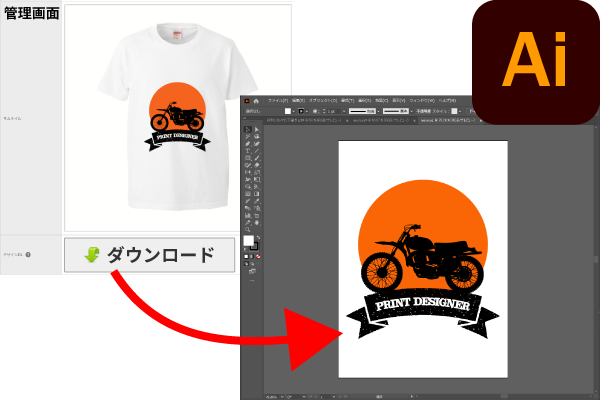Image resolution: width=600 pixels, height=400 pixels.
Task: Click the Adobe Illustrator Ai logo
Action: [x=536, y=61]
